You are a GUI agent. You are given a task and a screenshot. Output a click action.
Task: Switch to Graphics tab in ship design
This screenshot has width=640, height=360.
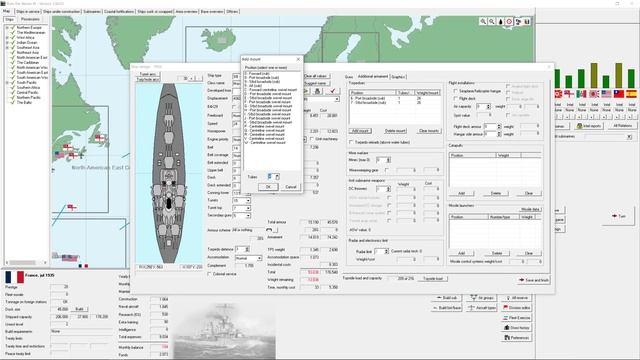(x=398, y=77)
